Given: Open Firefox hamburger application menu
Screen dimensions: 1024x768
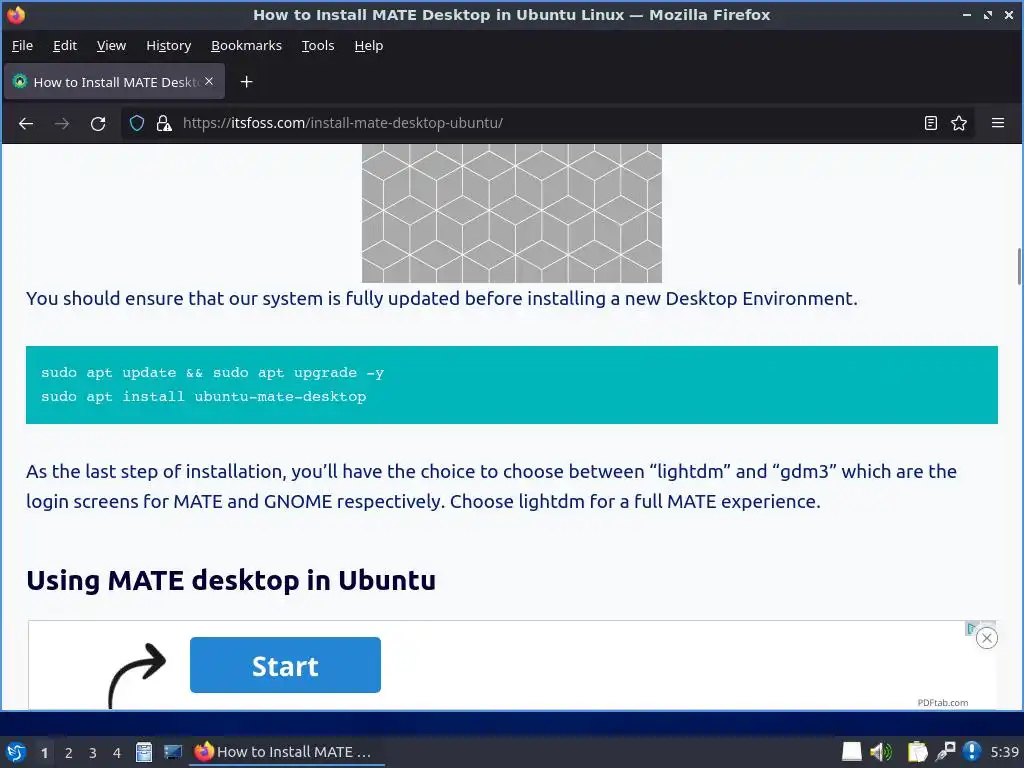Looking at the screenshot, I should tap(997, 123).
